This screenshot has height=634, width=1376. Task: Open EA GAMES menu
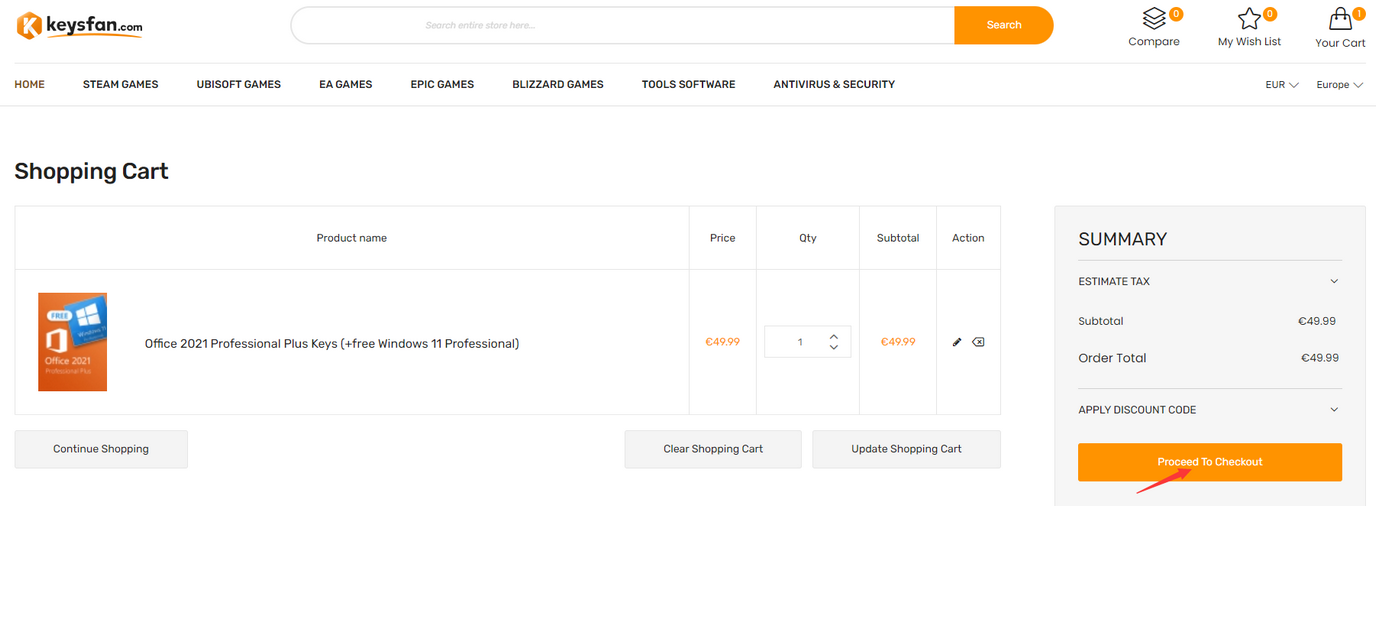point(346,85)
